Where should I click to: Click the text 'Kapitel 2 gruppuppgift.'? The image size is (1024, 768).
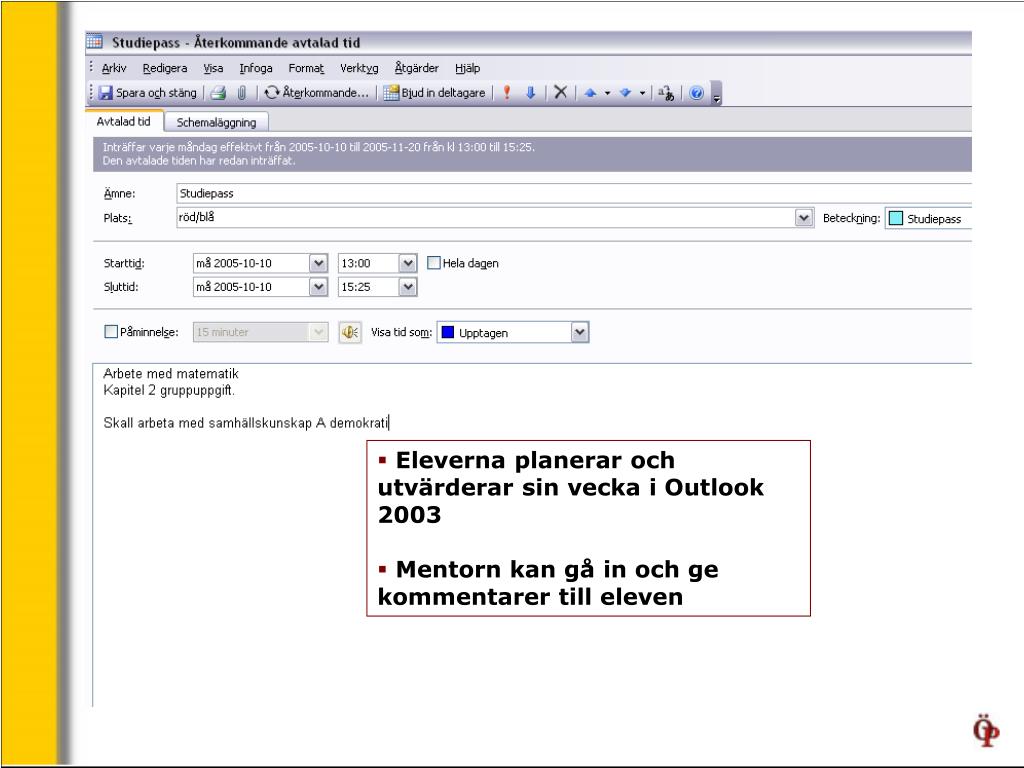(169, 391)
